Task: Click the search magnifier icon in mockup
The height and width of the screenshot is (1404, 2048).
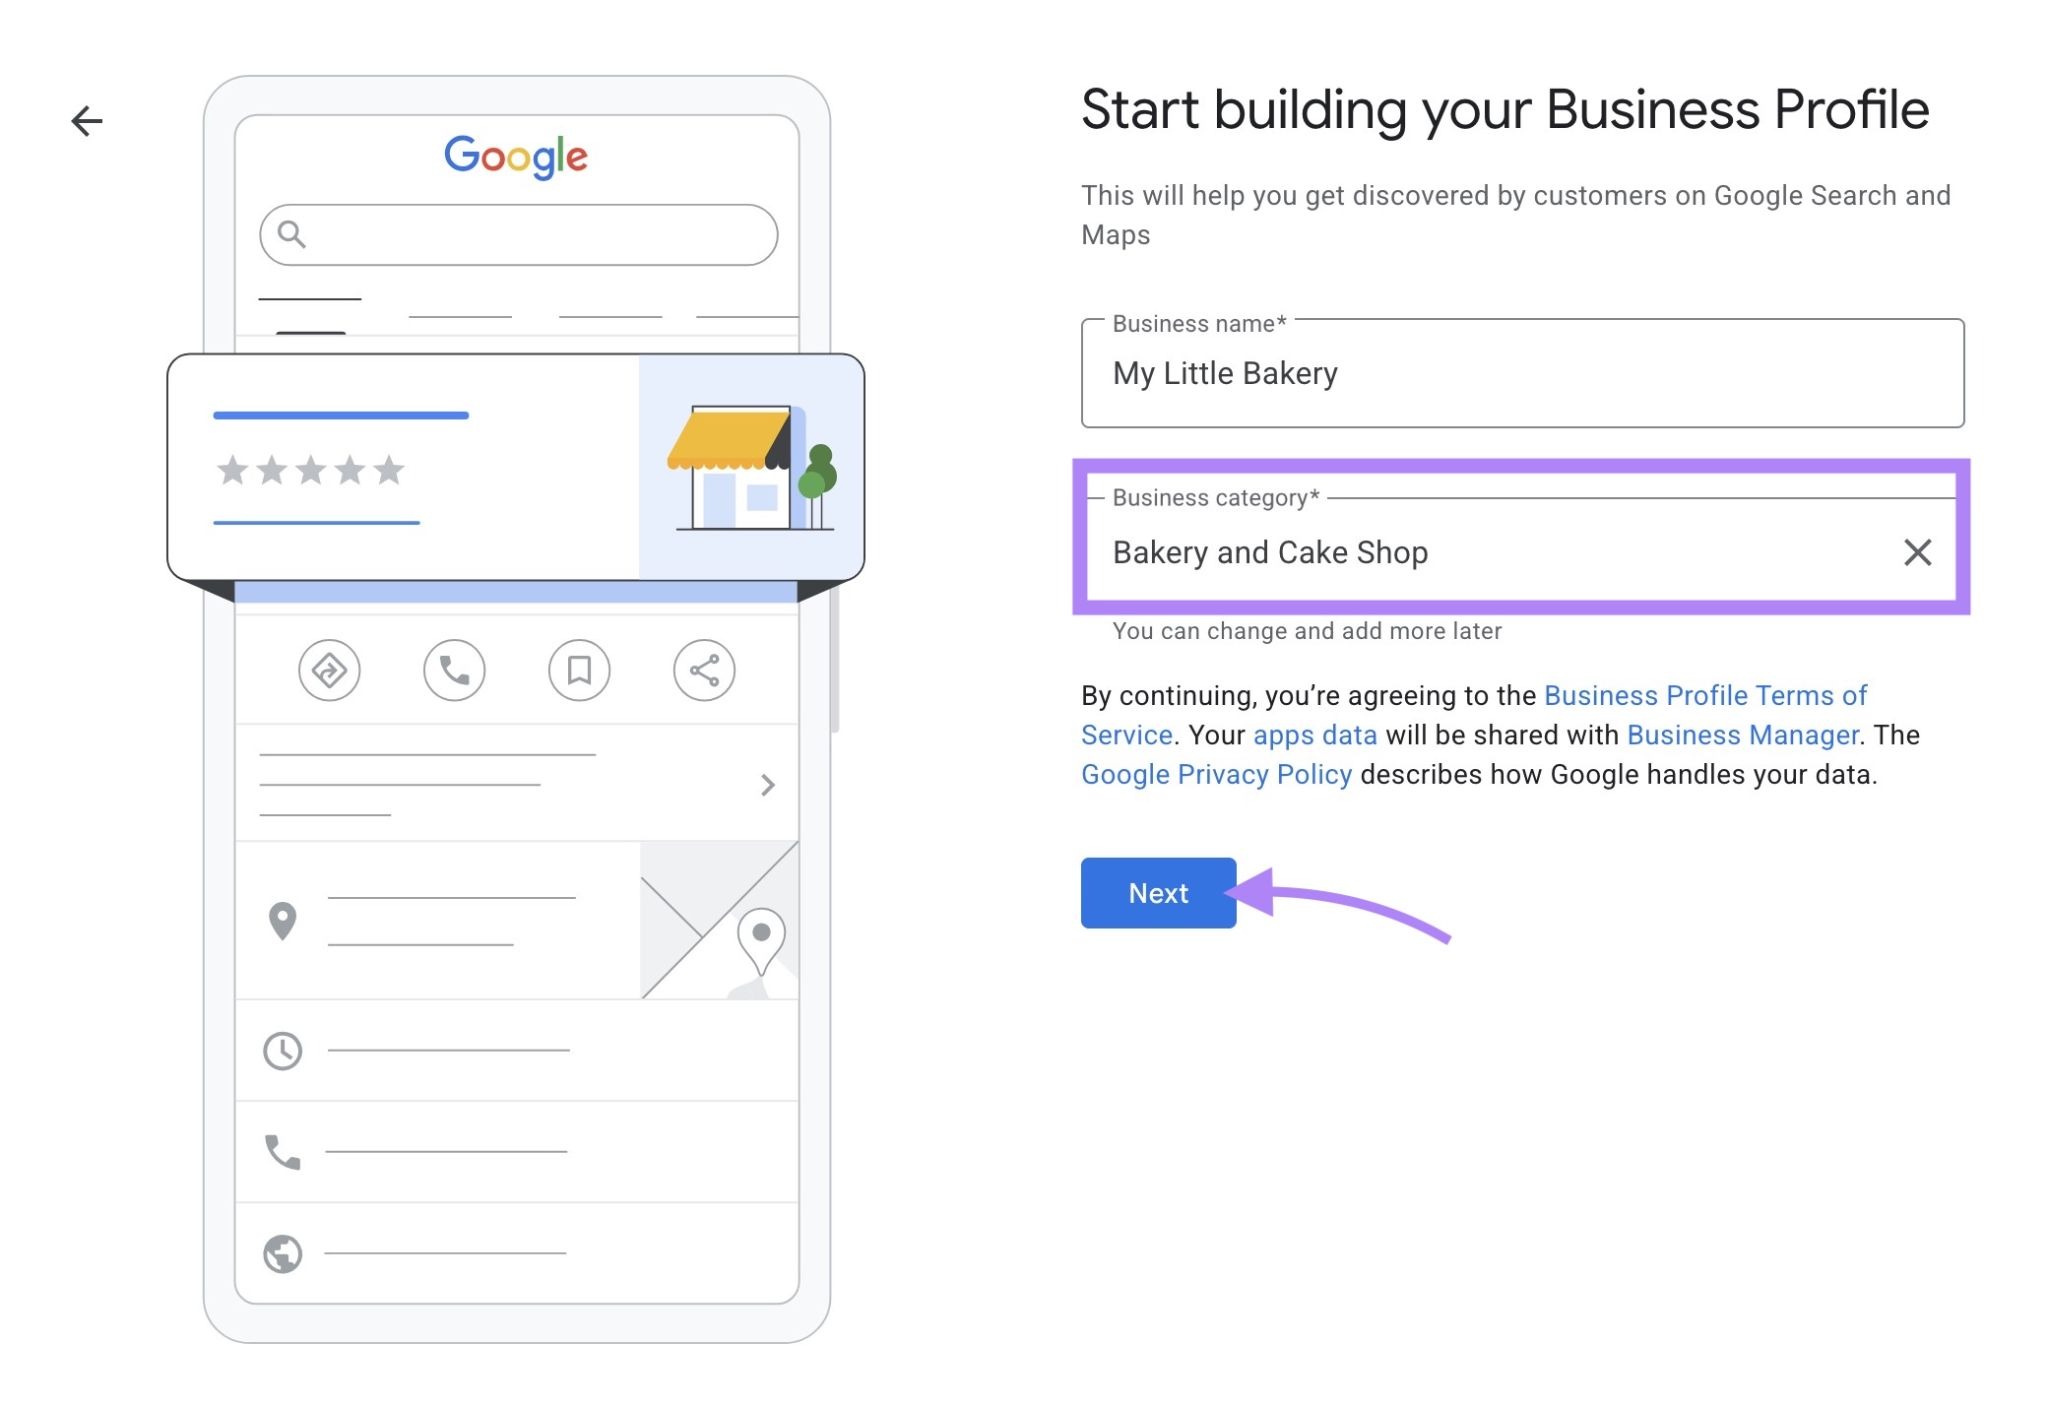Action: 291,234
